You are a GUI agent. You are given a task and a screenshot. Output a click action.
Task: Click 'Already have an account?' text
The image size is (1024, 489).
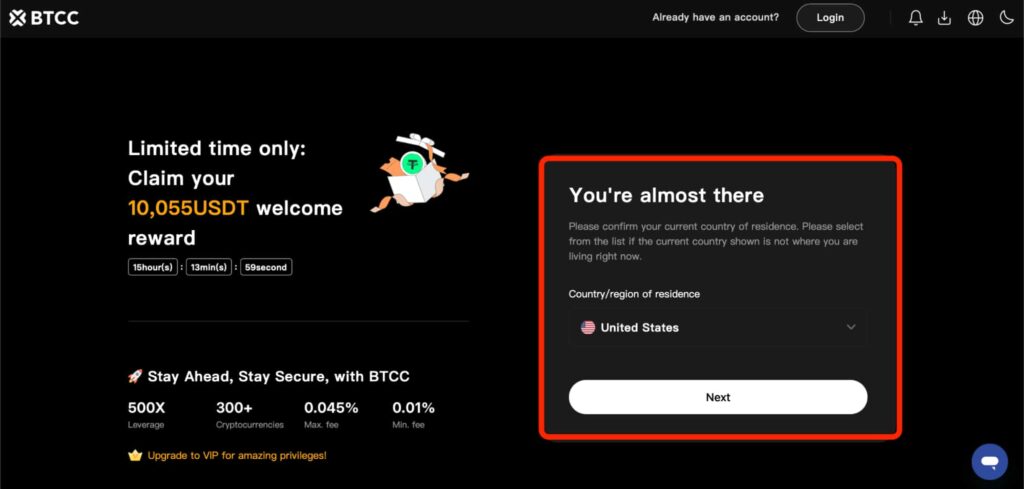[715, 18]
